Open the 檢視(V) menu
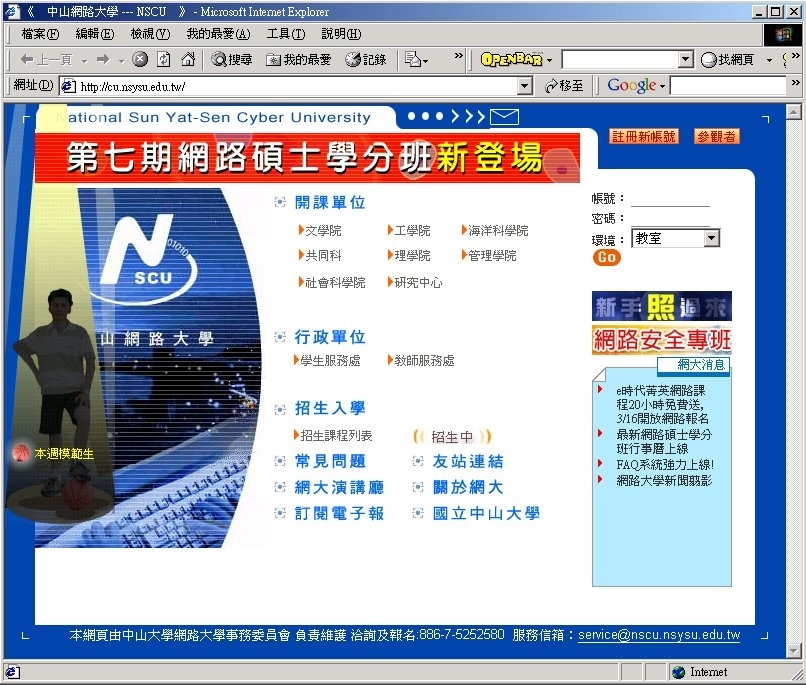Viewport: 806px width, 685px height. [x=150, y=34]
